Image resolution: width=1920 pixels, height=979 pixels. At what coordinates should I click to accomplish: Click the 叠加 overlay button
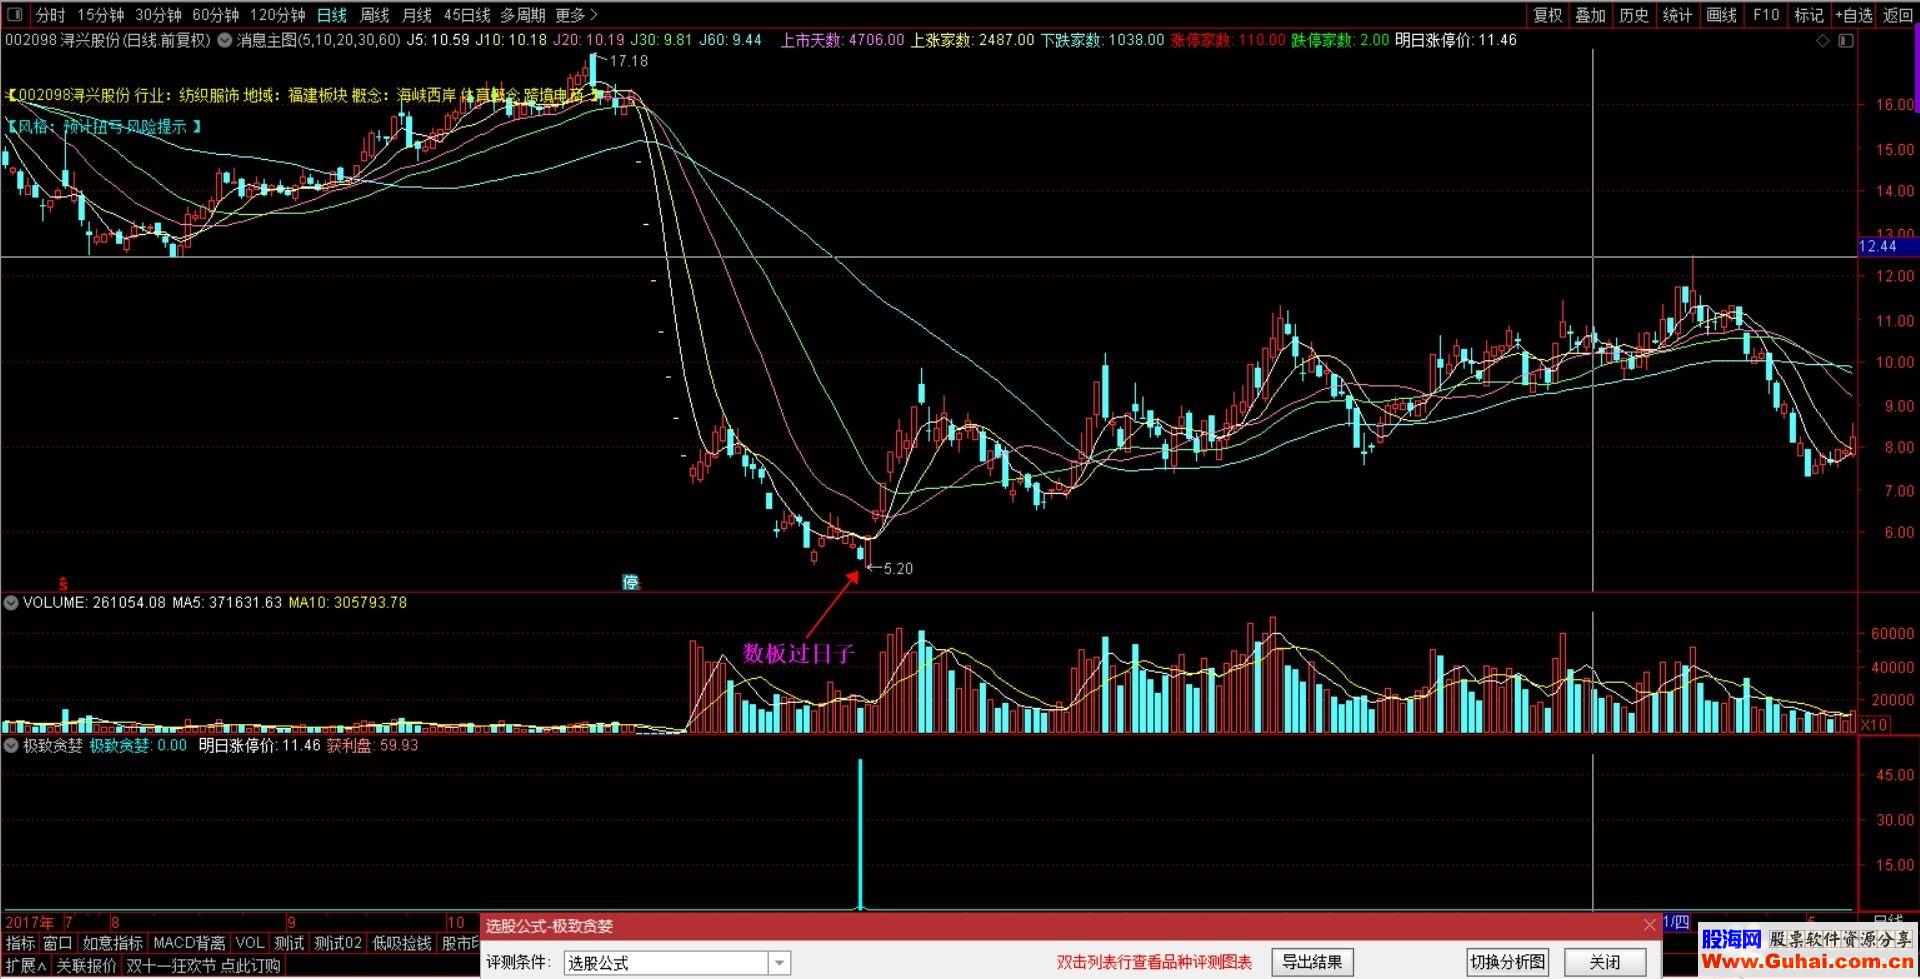pyautogui.click(x=1591, y=15)
